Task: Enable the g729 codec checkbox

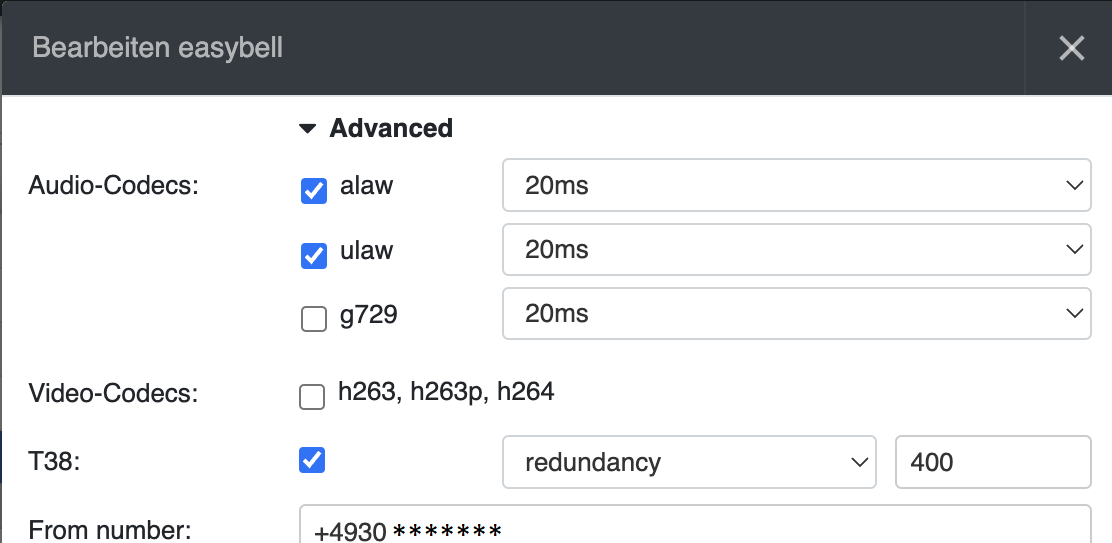Action: 314,319
